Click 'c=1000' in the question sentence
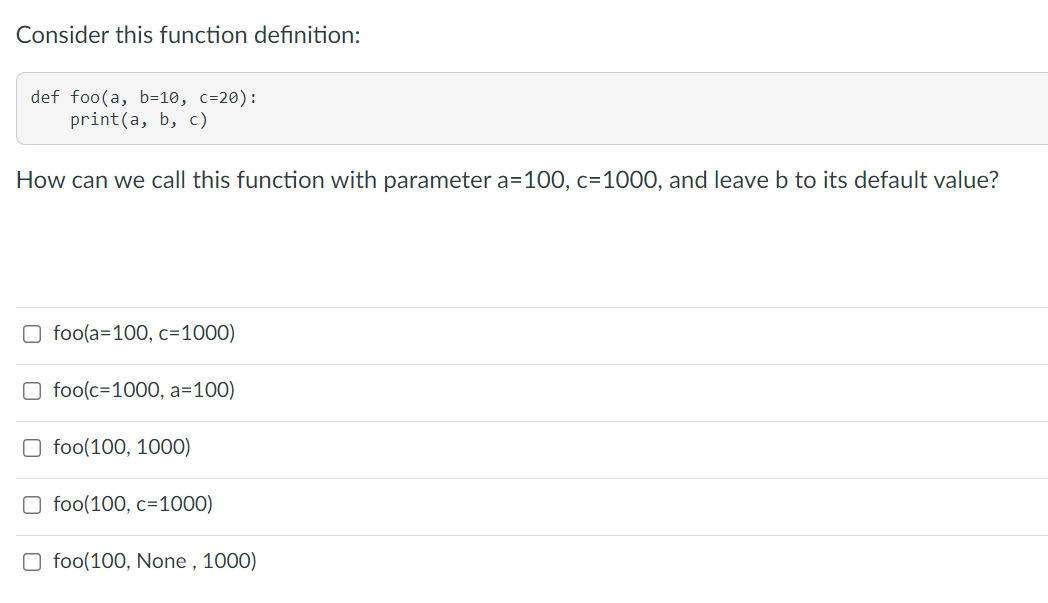The width and height of the screenshot is (1048, 603). pyautogui.click(x=616, y=180)
